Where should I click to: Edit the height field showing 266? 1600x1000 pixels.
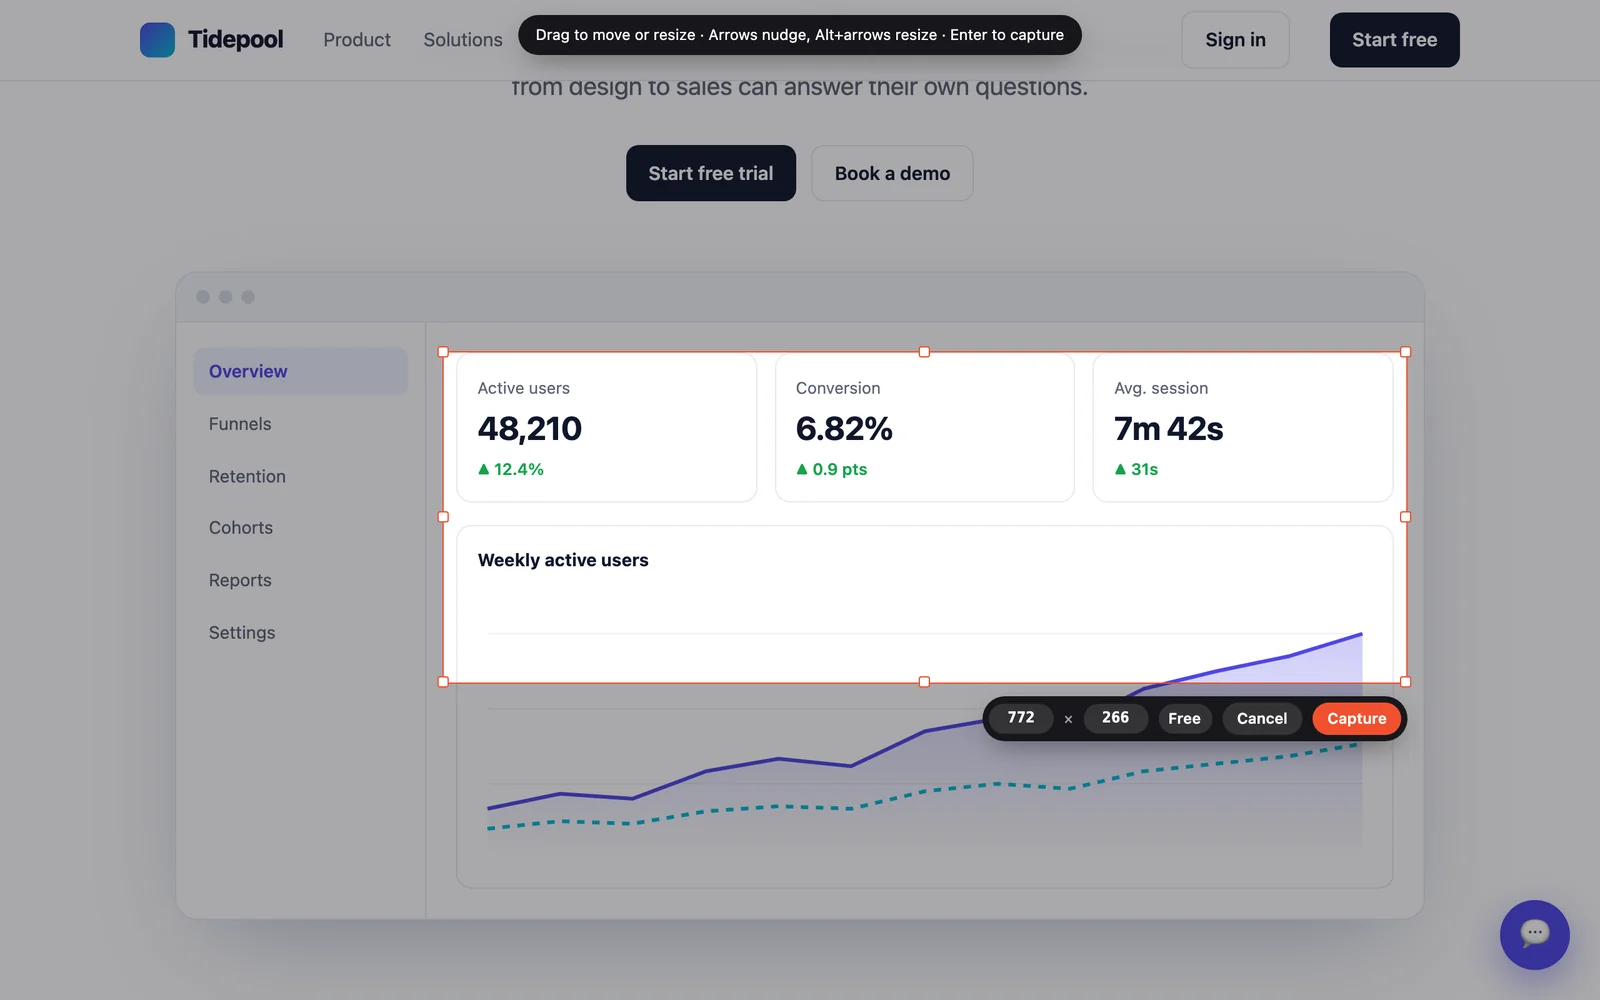click(1115, 717)
